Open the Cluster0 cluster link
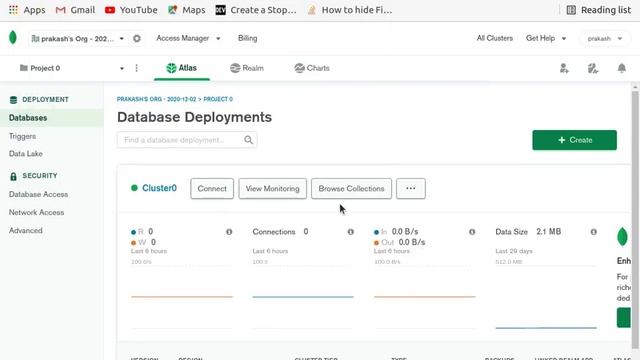640x360 pixels. pyautogui.click(x=159, y=188)
